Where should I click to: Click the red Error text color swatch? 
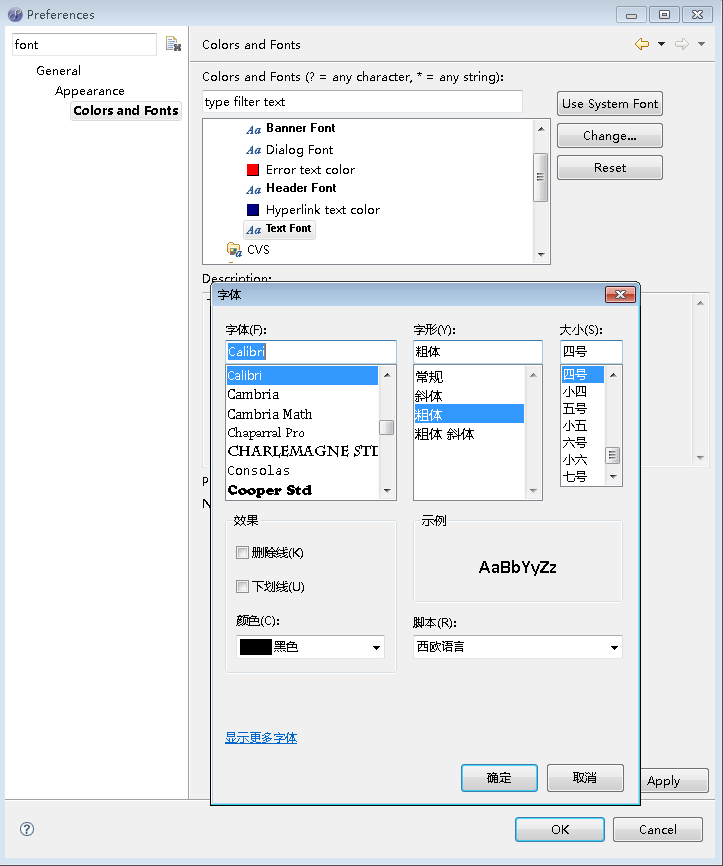(253, 170)
